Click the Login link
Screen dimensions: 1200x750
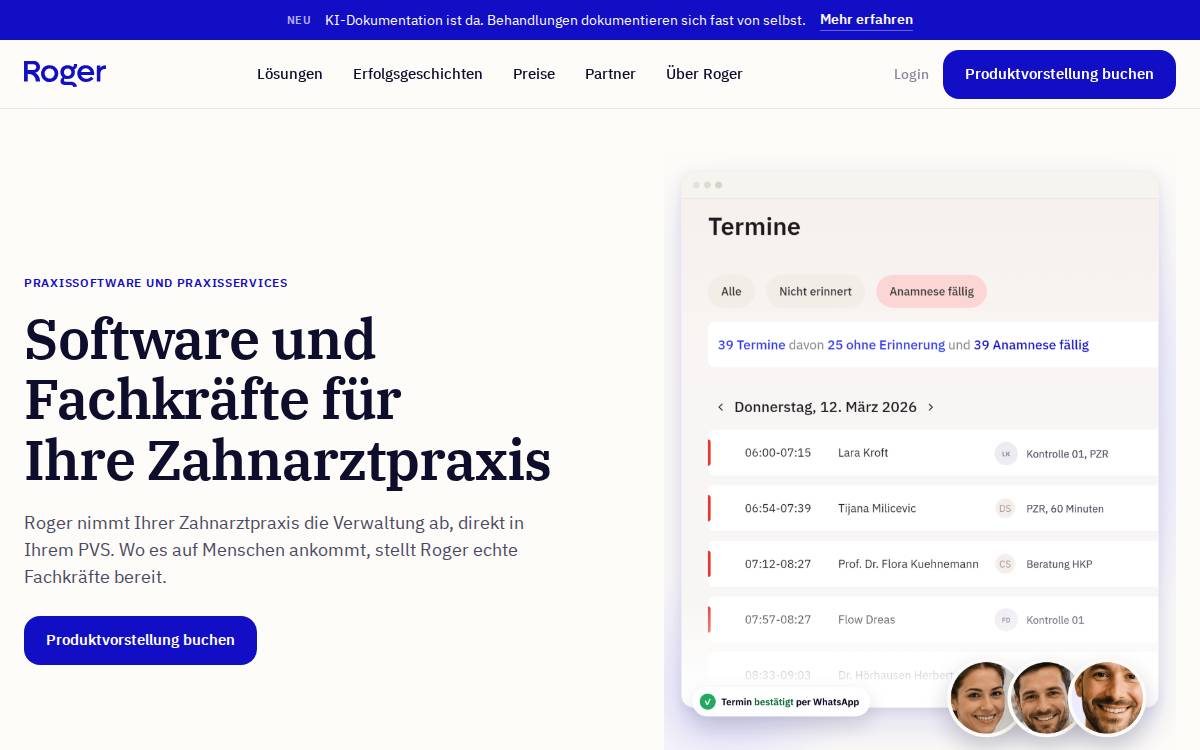911,74
